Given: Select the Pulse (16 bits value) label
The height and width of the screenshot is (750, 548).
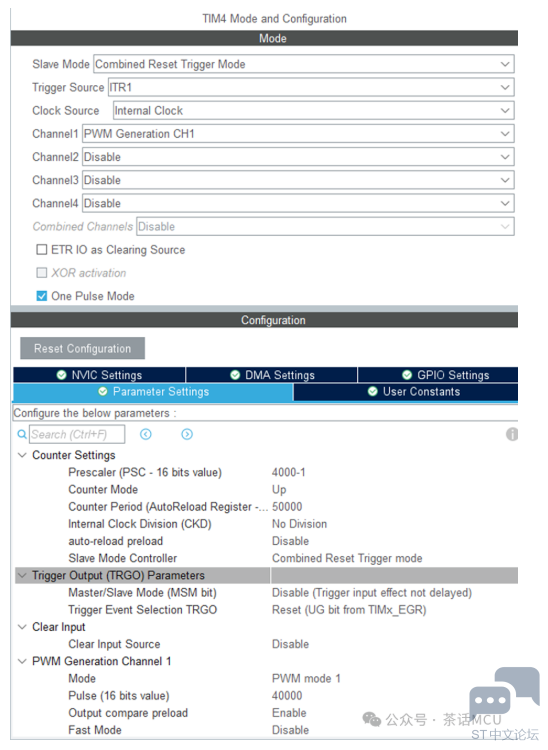Looking at the screenshot, I should [119, 696].
